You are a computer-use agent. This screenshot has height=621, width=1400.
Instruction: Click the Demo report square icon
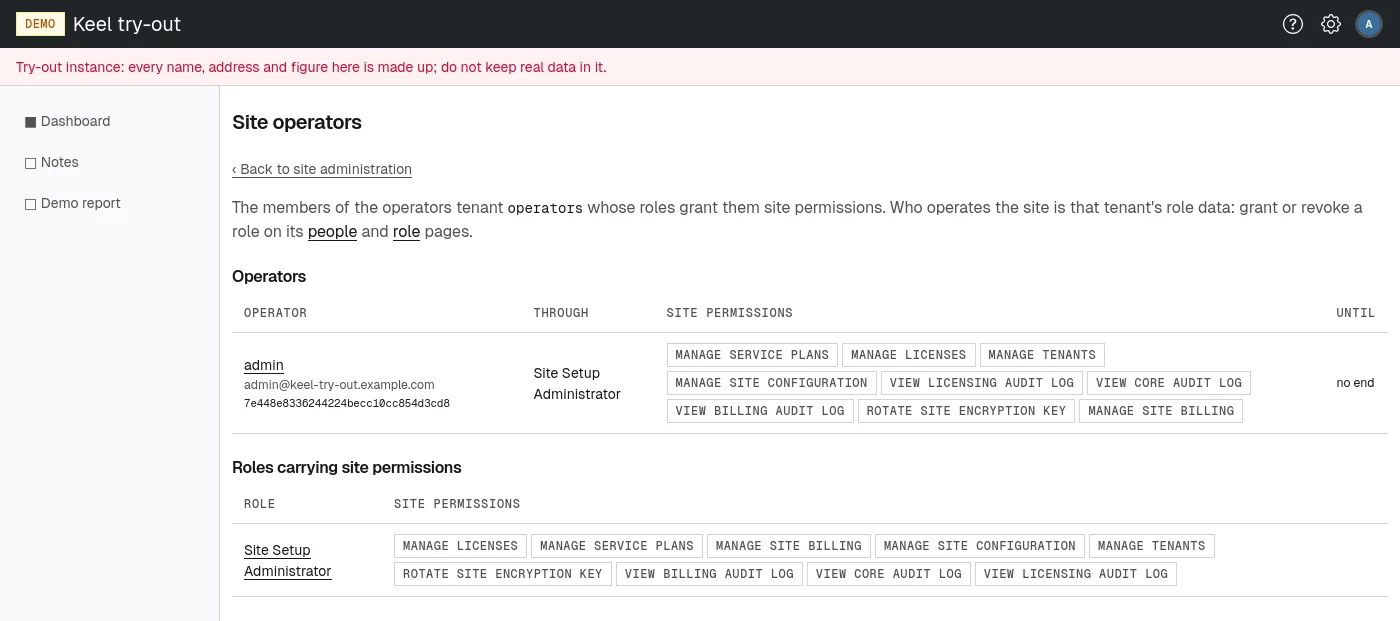click(30, 204)
